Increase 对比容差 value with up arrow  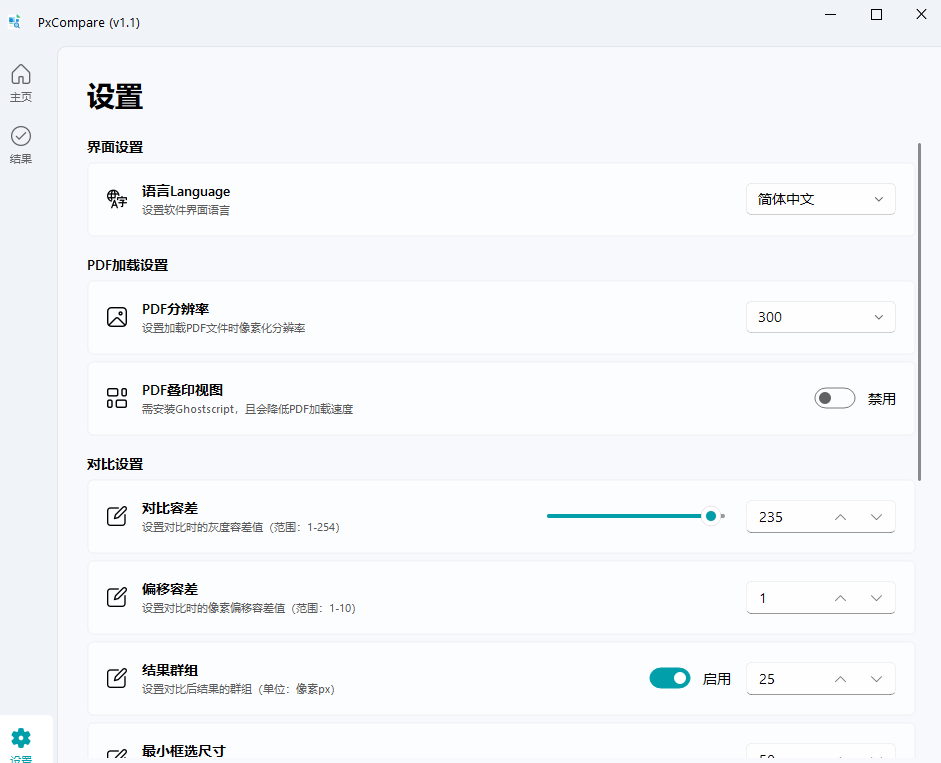point(840,517)
